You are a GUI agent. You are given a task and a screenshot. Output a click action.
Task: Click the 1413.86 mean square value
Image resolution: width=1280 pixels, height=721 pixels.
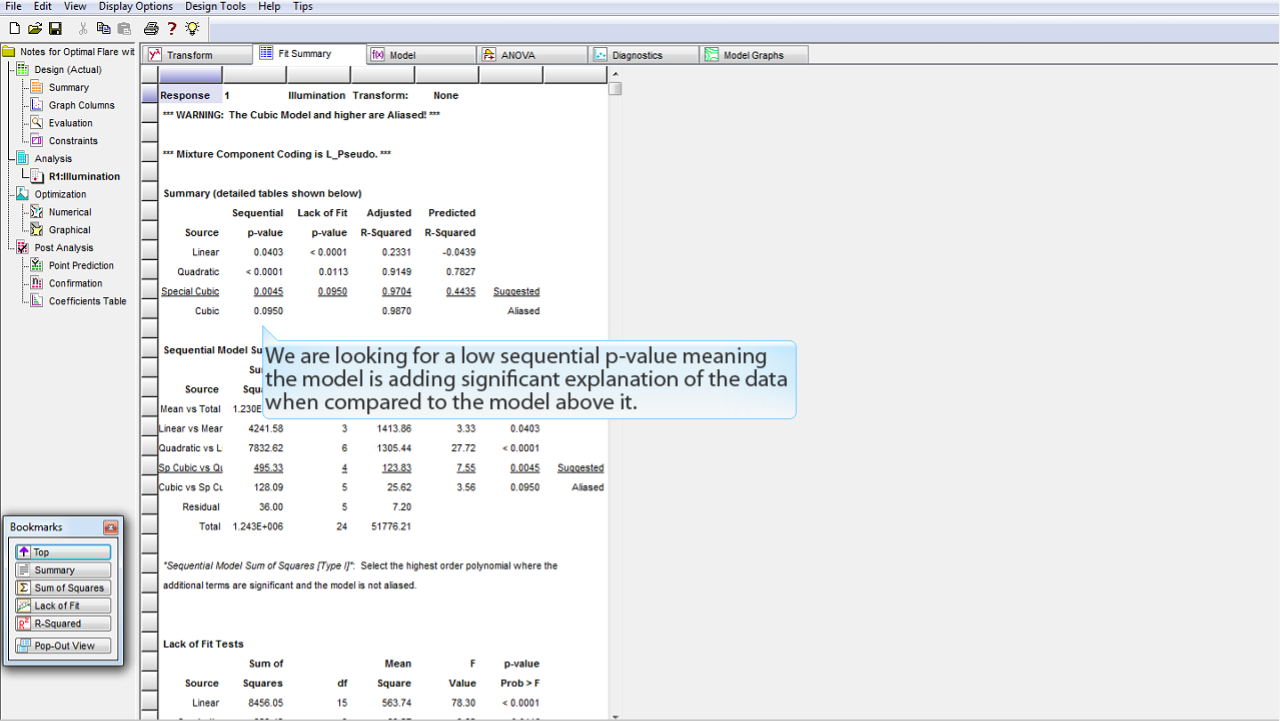[393, 429]
